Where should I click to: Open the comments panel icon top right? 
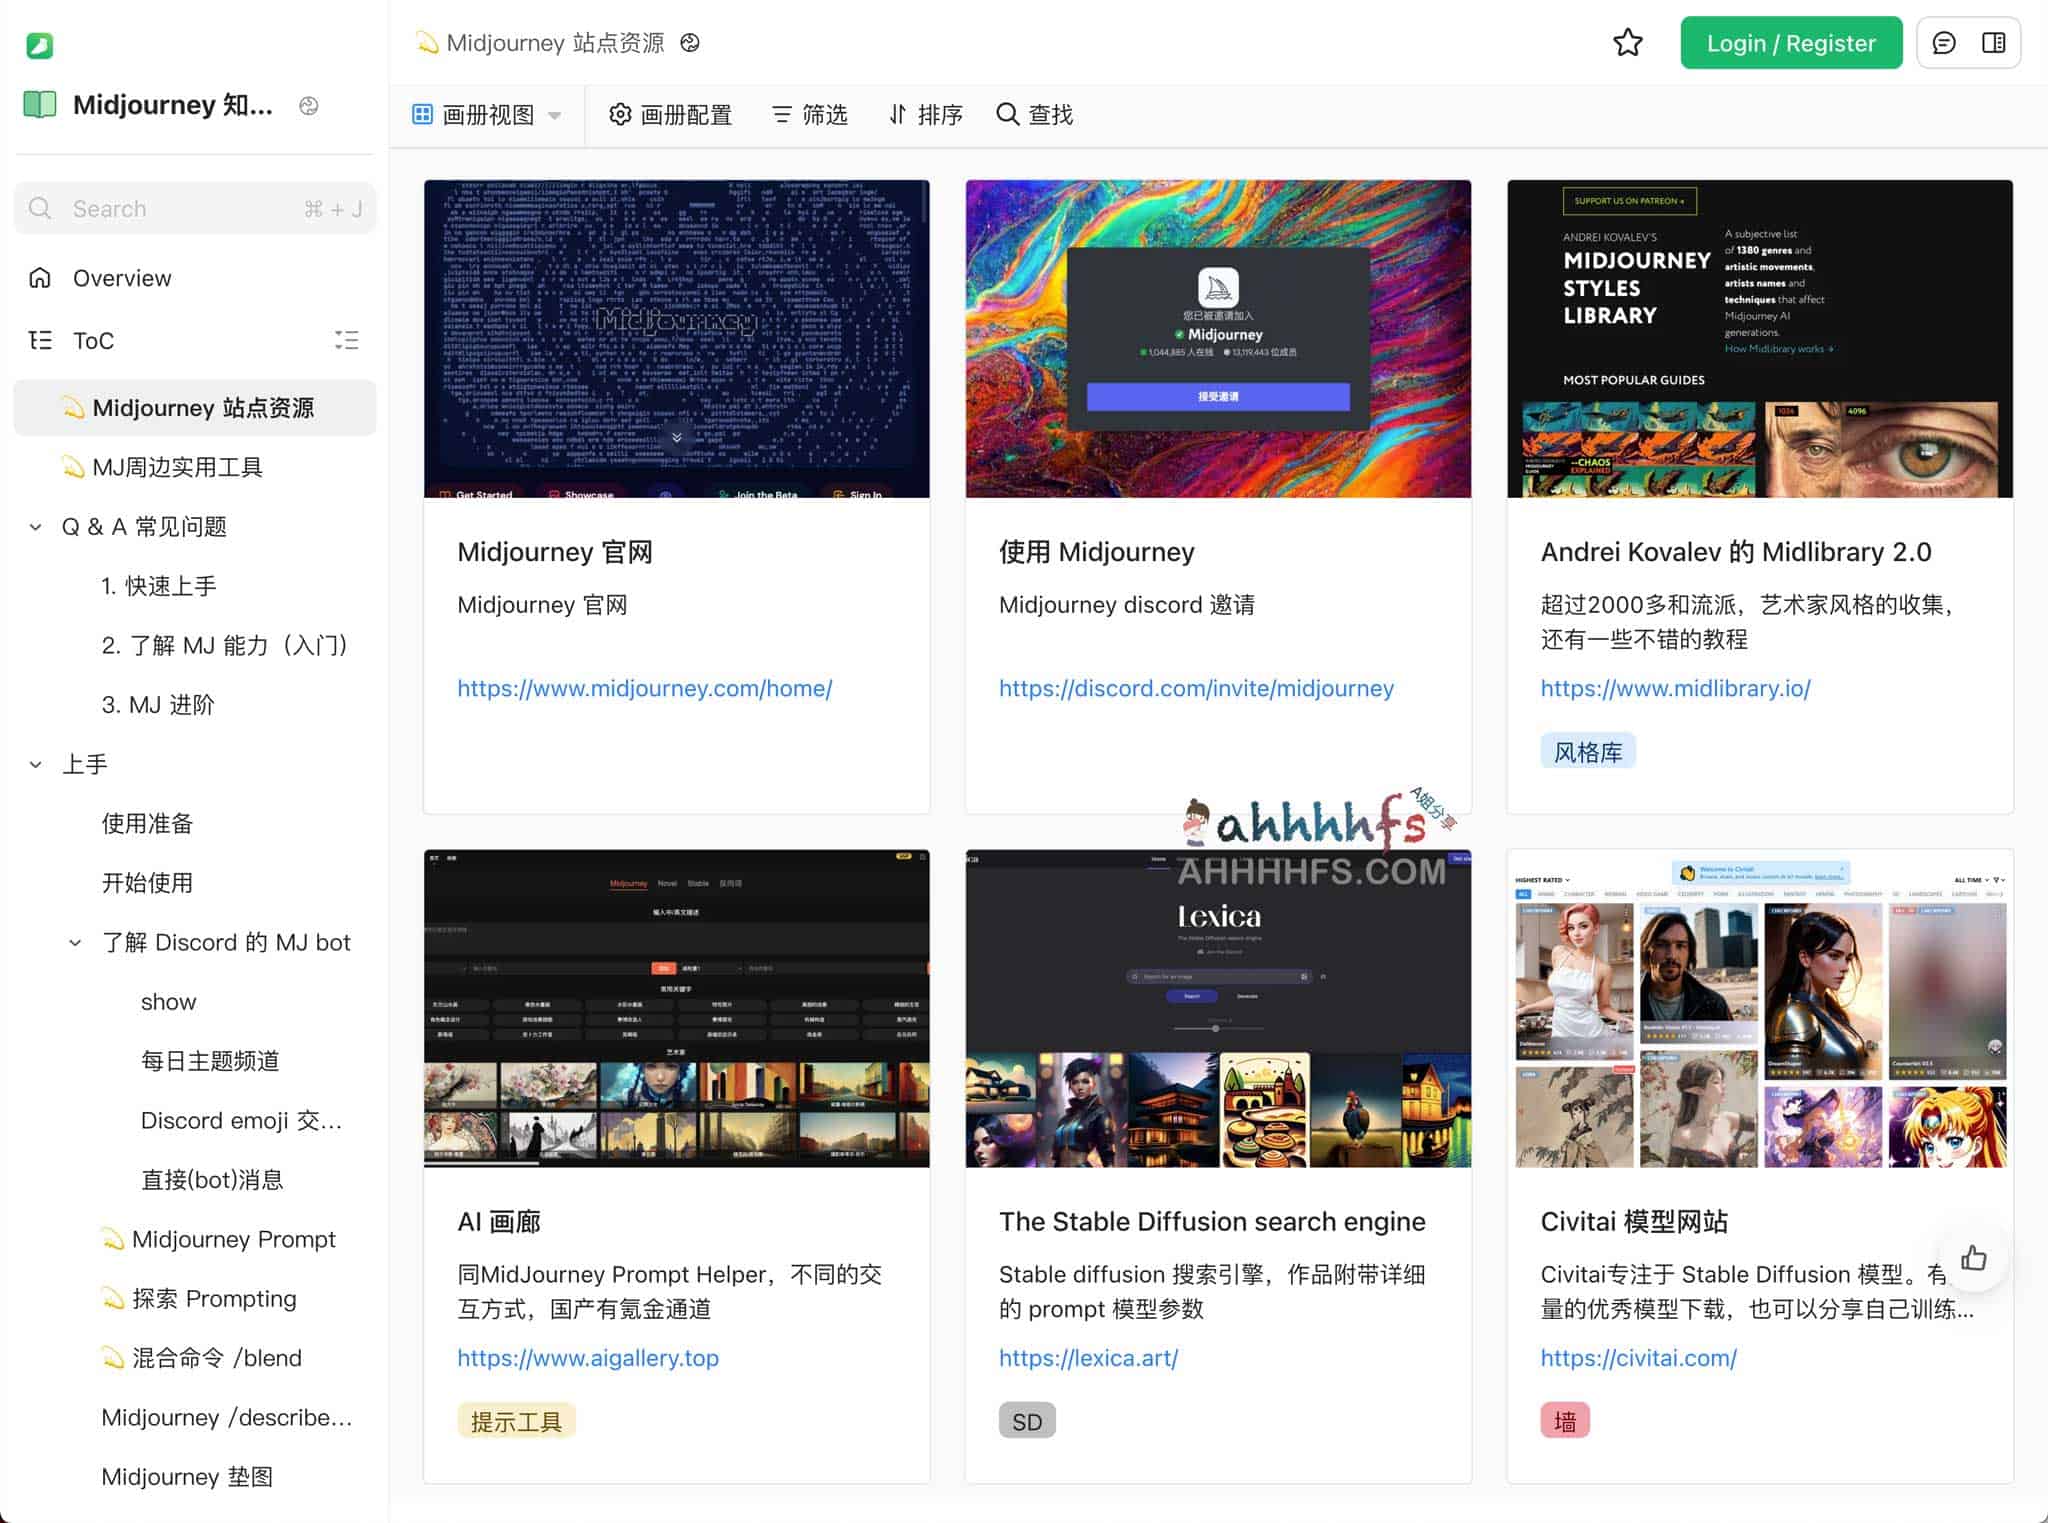1944,43
